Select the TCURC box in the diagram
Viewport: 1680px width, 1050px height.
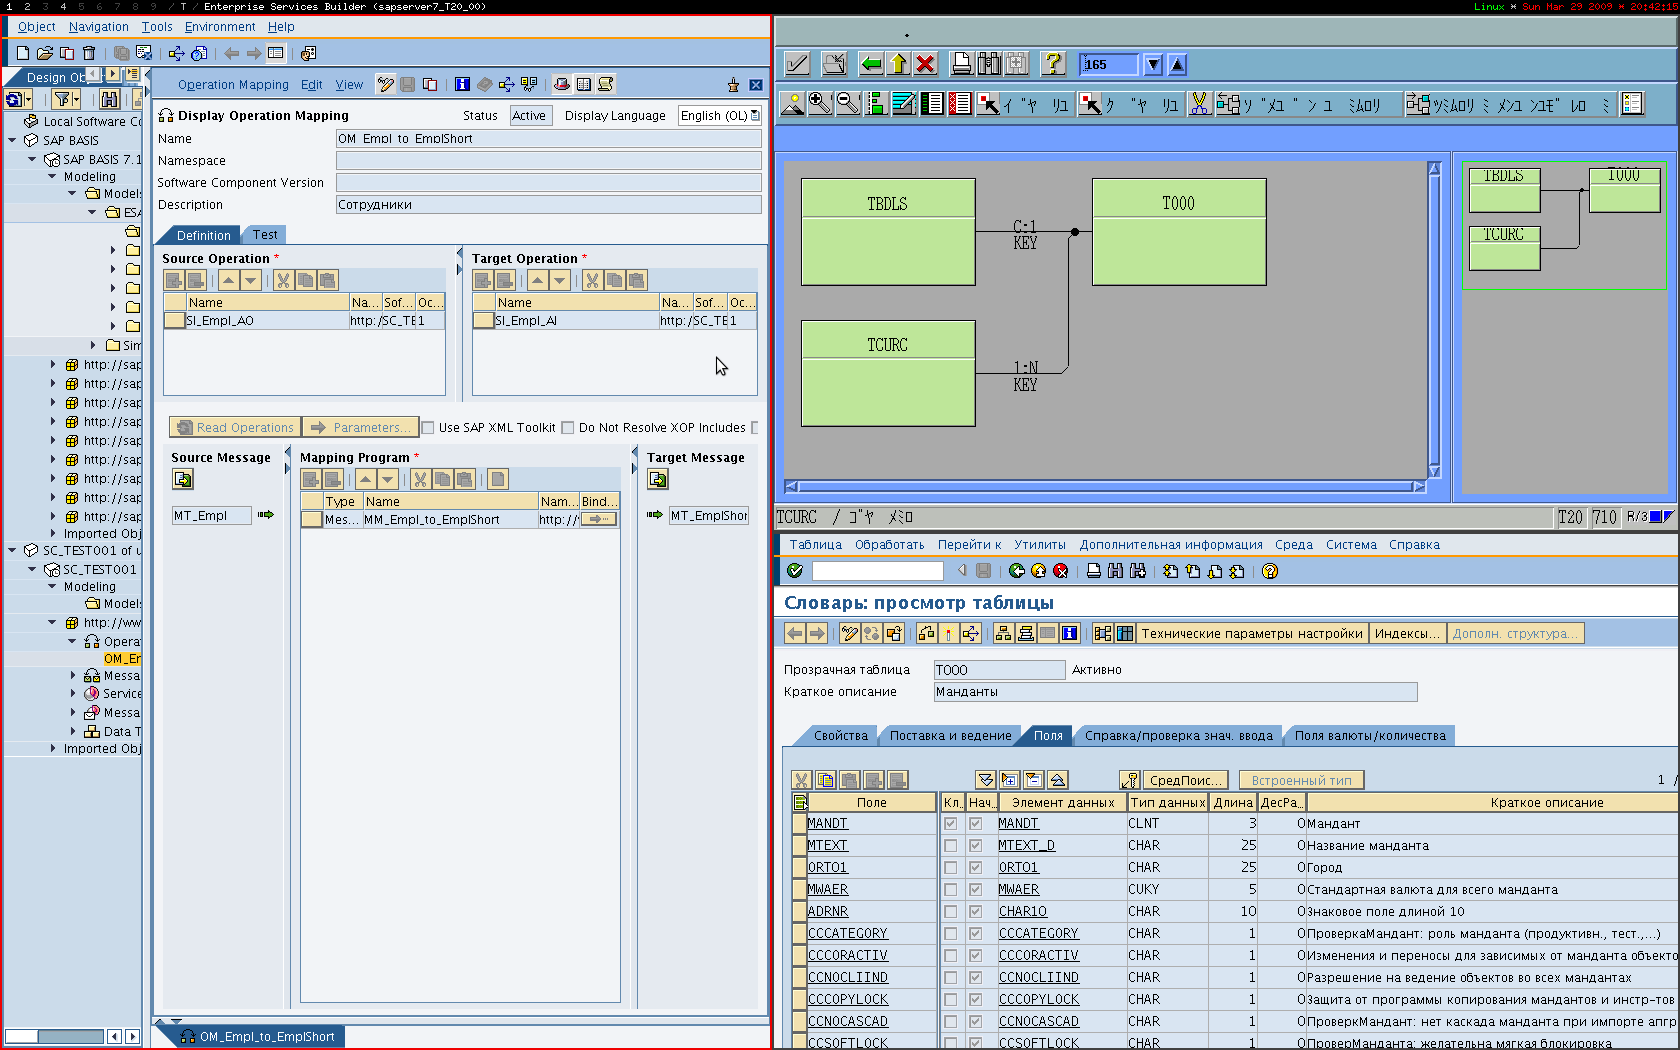(x=888, y=373)
